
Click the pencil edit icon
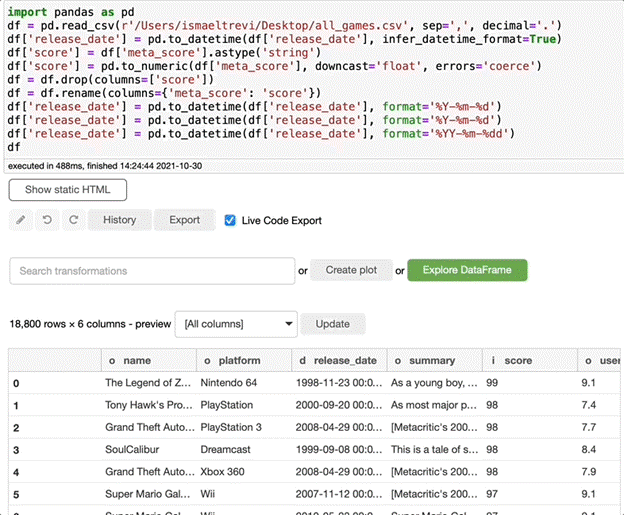pyautogui.click(x=21, y=220)
